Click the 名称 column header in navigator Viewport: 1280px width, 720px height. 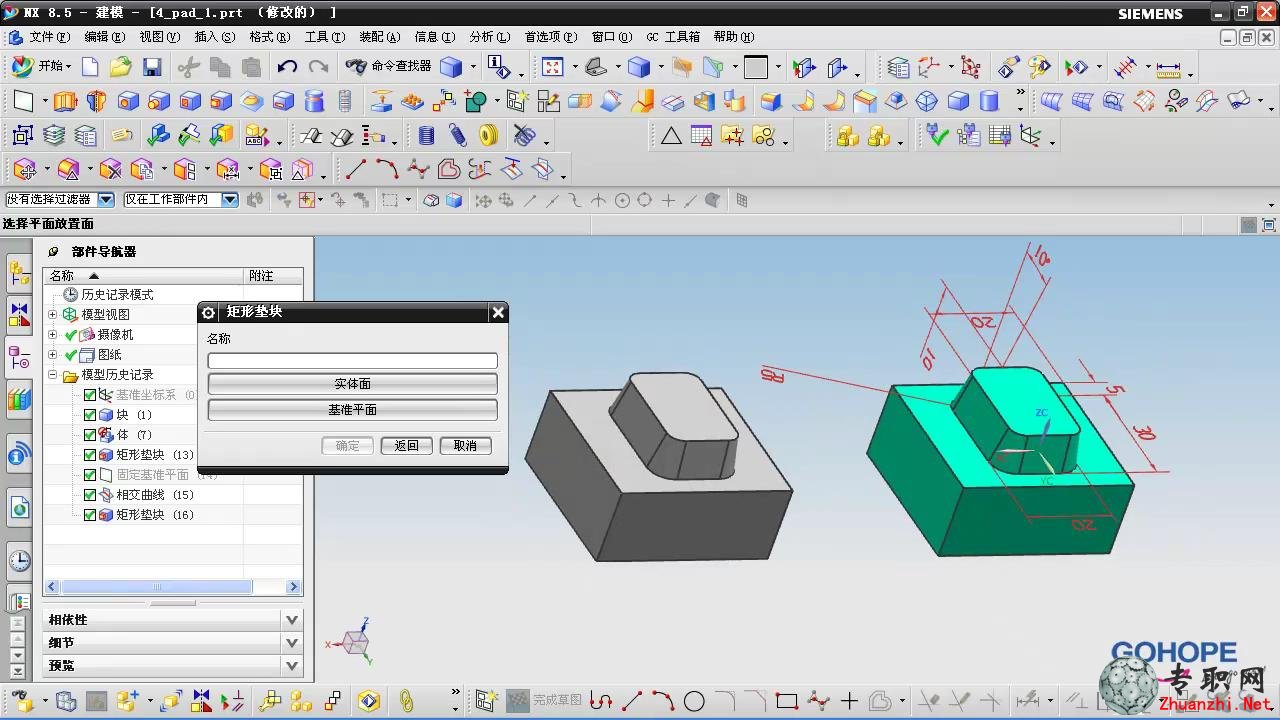144,276
